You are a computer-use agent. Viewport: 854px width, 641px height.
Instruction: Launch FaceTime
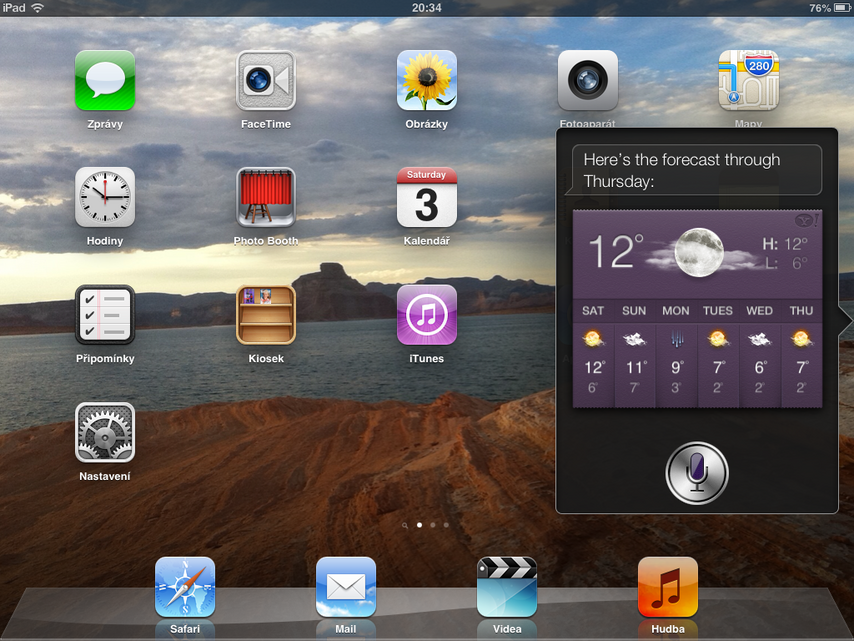(x=265, y=80)
